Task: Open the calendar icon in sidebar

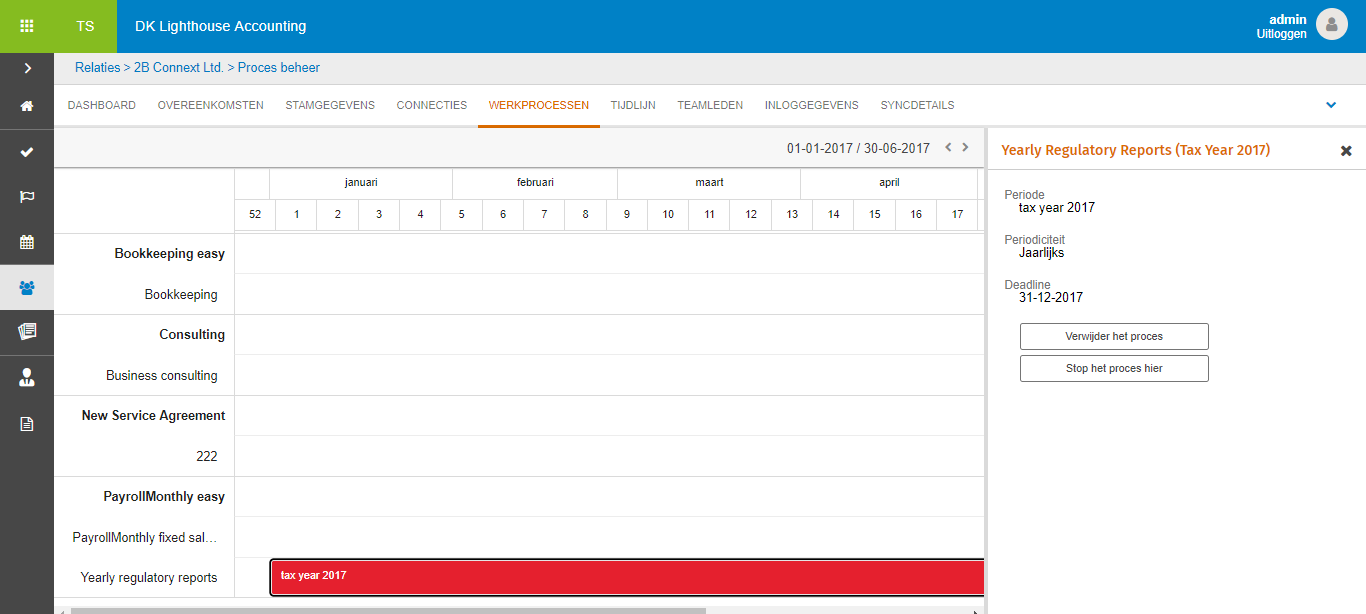Action: point(27,242)
